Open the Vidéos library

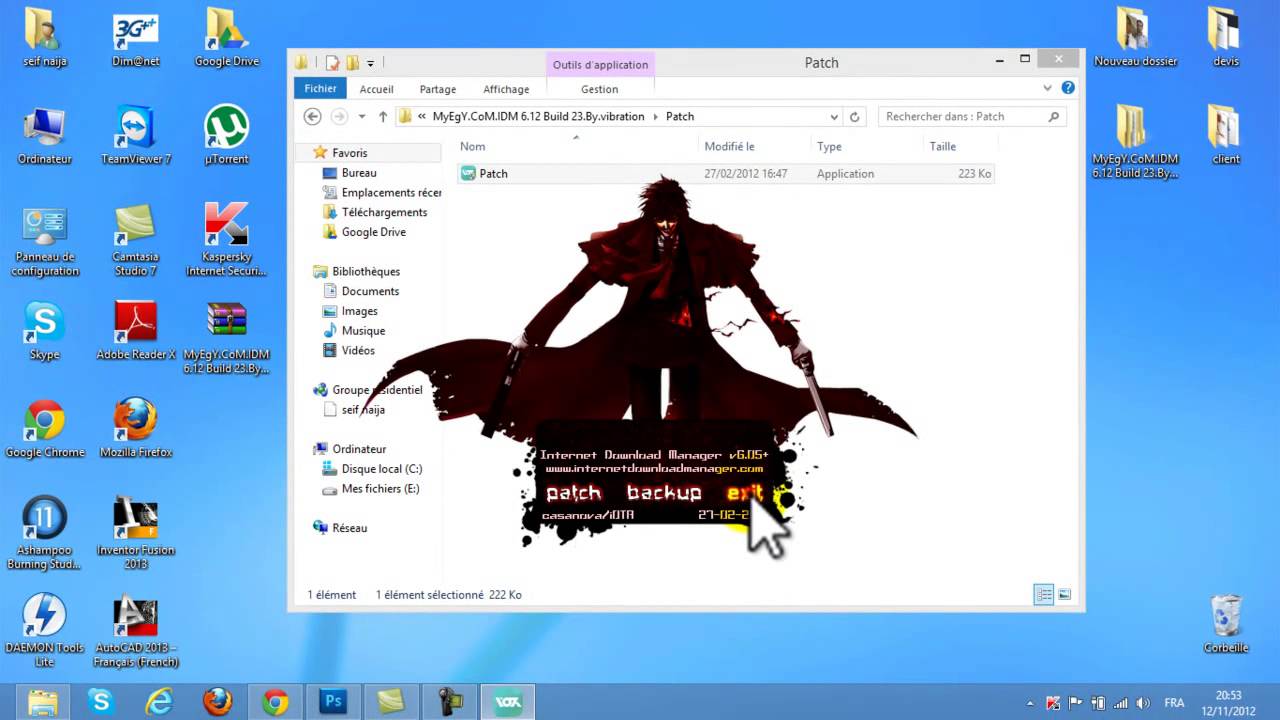(358, 350)
